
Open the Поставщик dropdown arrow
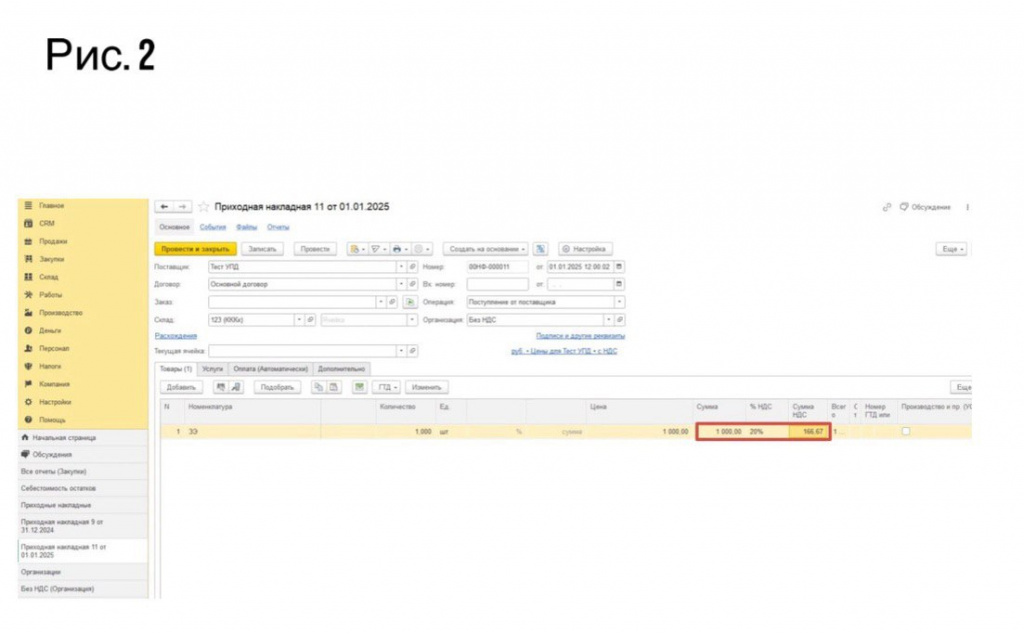[401, 267]
